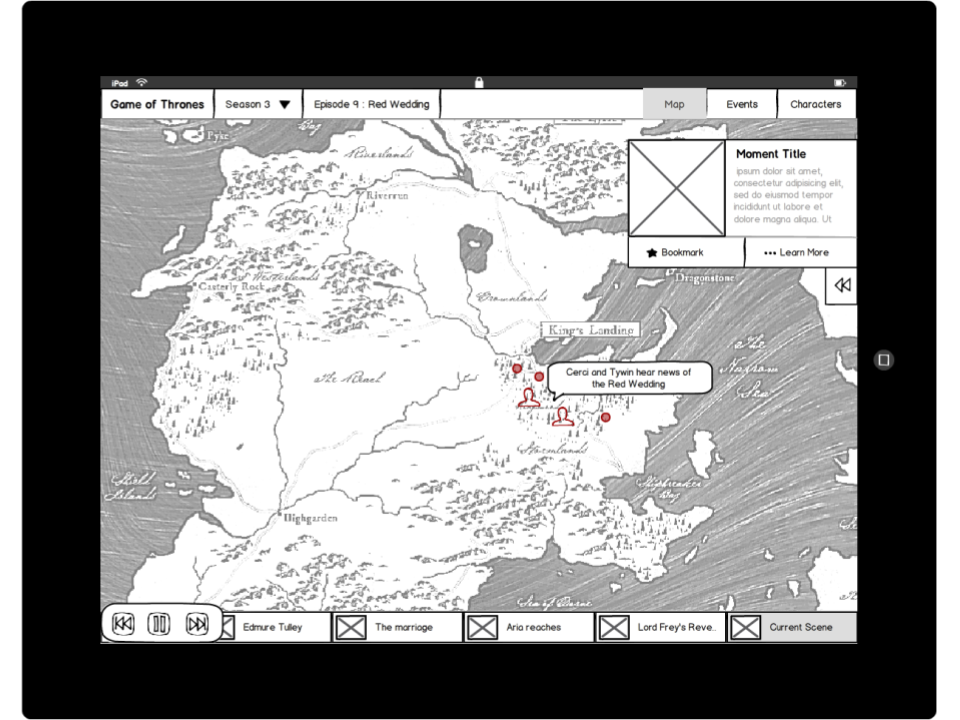
Task: Tap the Dragonstone label on the map
Action: (704, 278)
